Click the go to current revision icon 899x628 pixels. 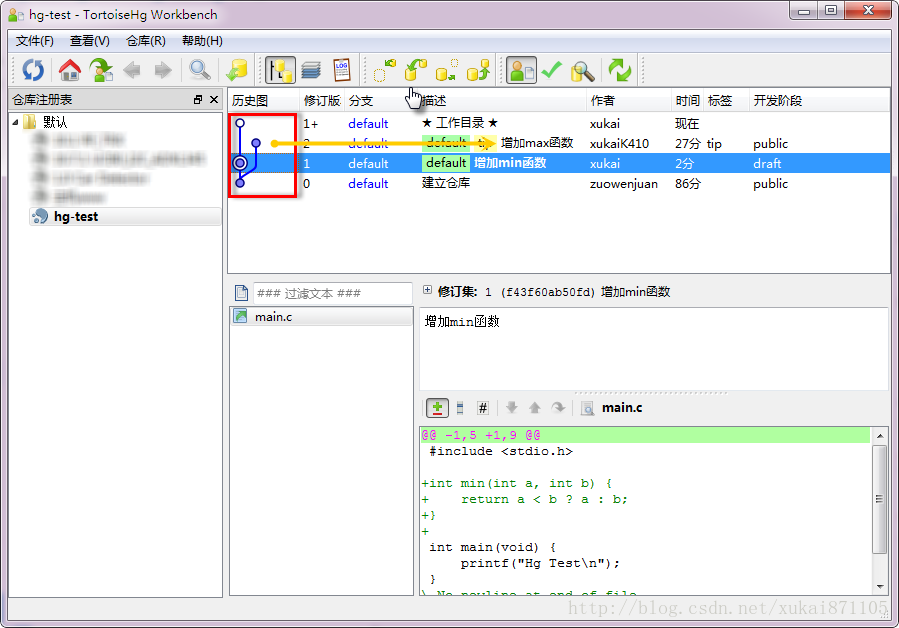[101, 70]
